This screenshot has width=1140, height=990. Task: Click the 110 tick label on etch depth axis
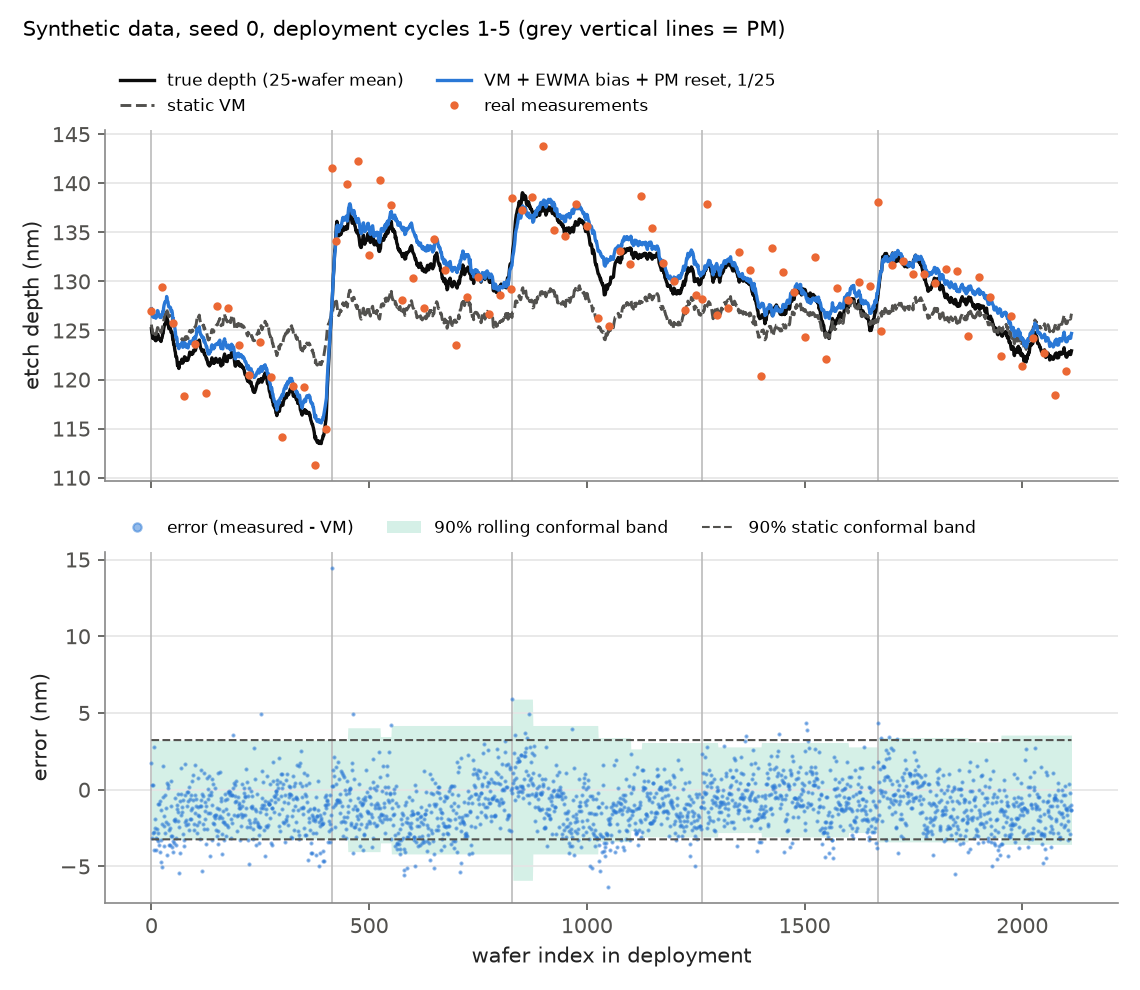71,478
